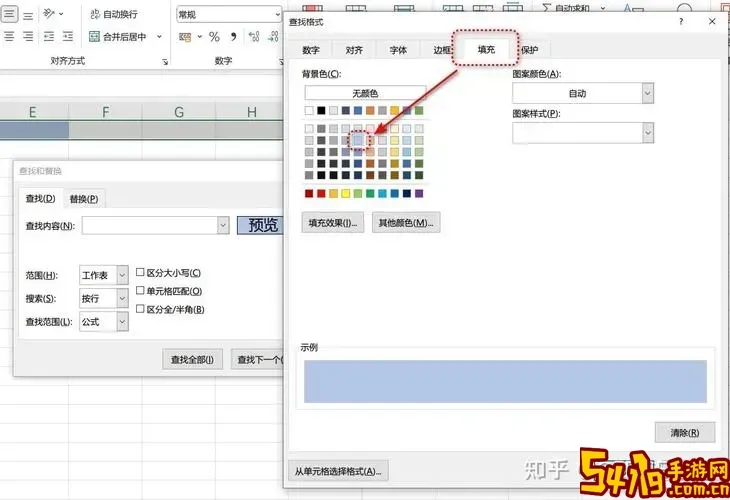
Task: Select the 填充 tab
Action: point(486,49)
